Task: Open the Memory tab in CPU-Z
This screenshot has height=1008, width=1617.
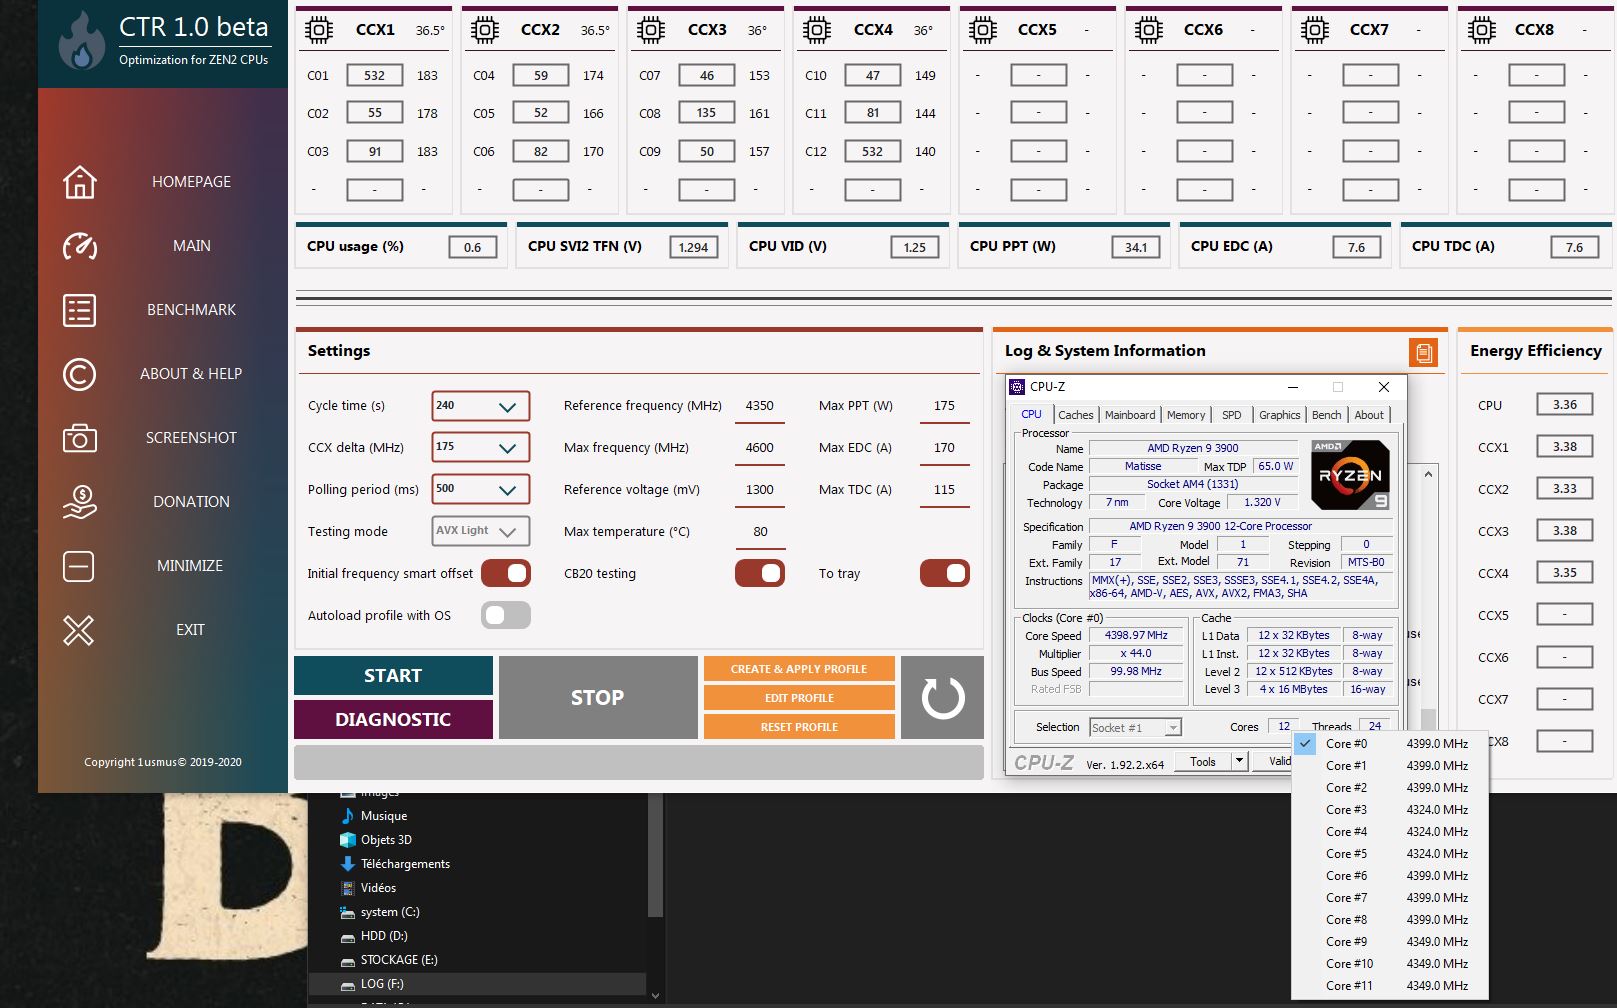Action: click(1186, 415)
